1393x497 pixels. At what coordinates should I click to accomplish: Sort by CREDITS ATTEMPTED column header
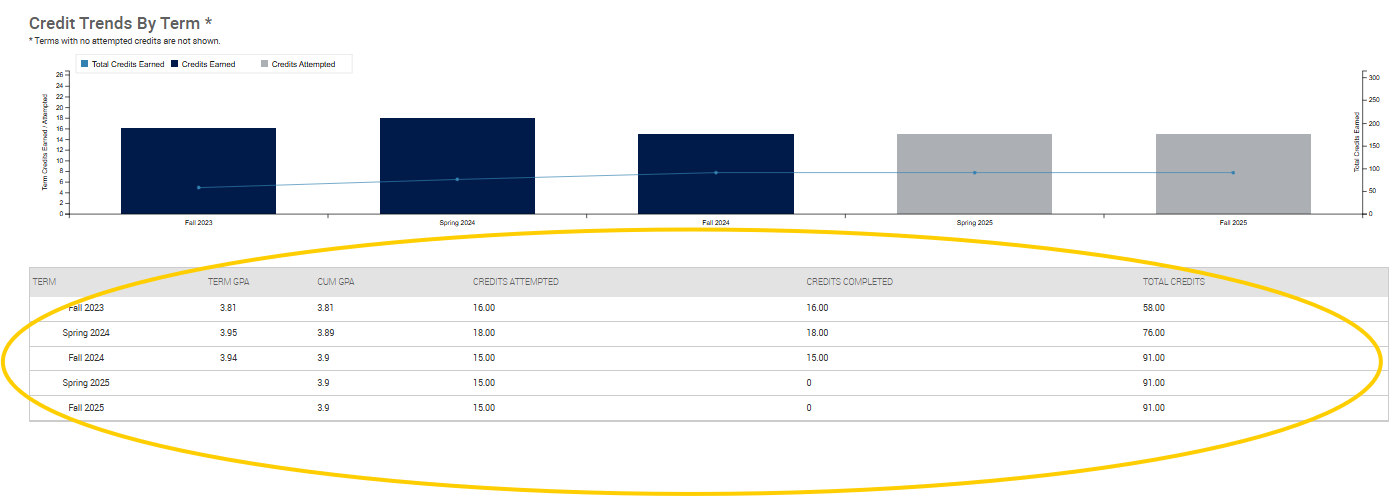tap(515, 282)
